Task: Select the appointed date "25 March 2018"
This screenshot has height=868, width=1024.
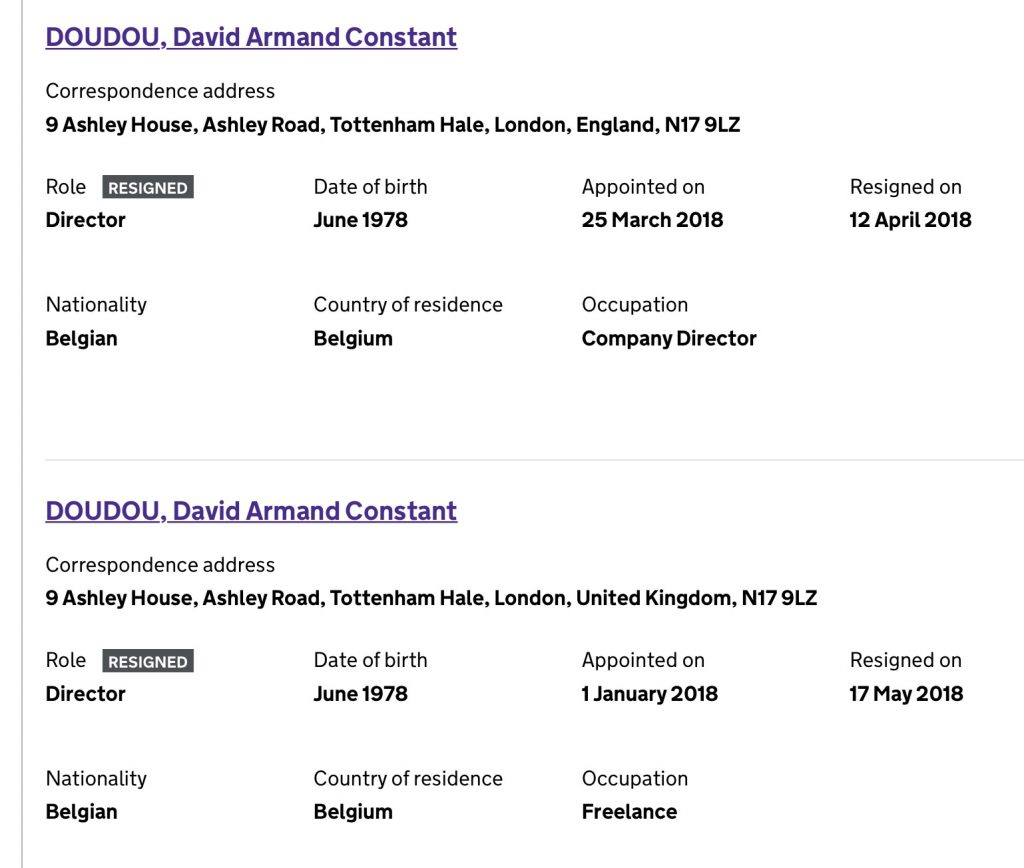Action: pos(652,220)
